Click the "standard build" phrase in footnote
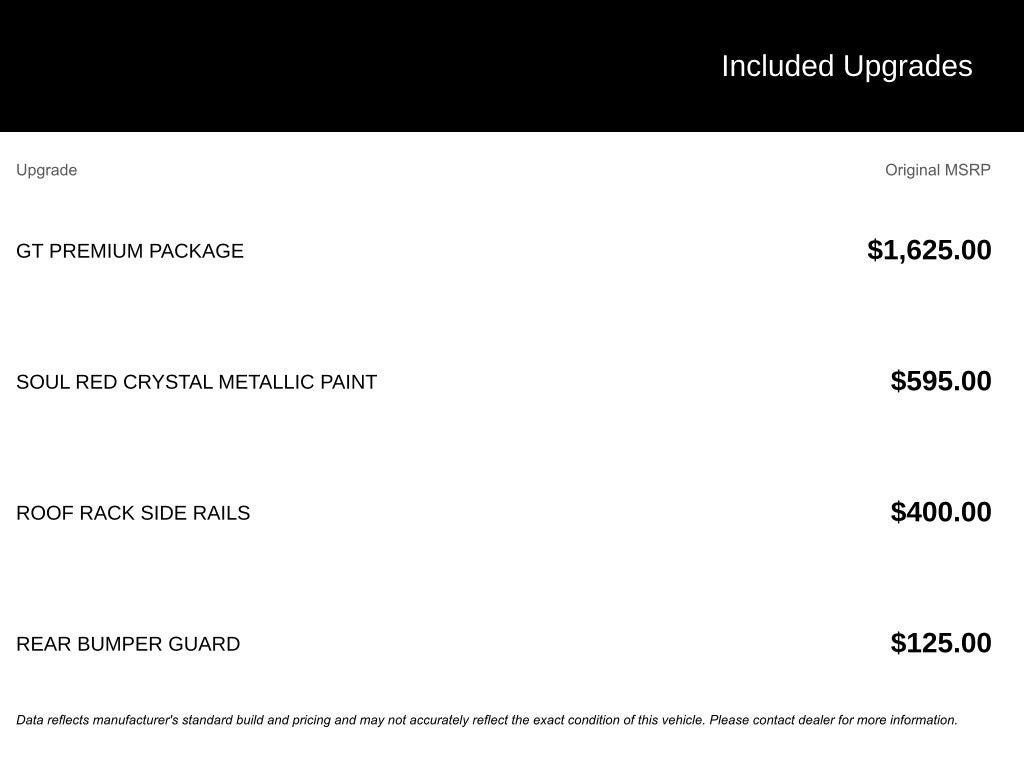Screen dimensions: 1024x768 coord(222,720)
